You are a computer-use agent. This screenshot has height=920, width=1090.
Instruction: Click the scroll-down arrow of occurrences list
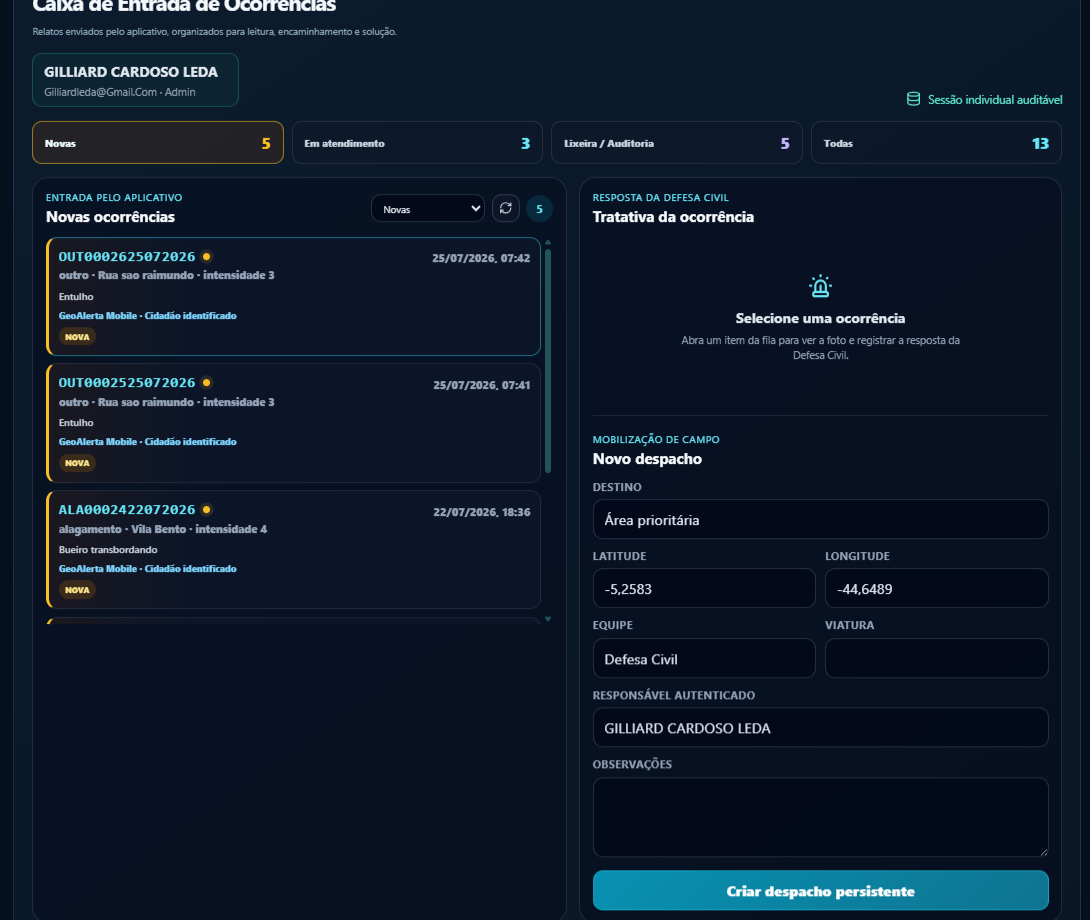click(x=548, y=618)
